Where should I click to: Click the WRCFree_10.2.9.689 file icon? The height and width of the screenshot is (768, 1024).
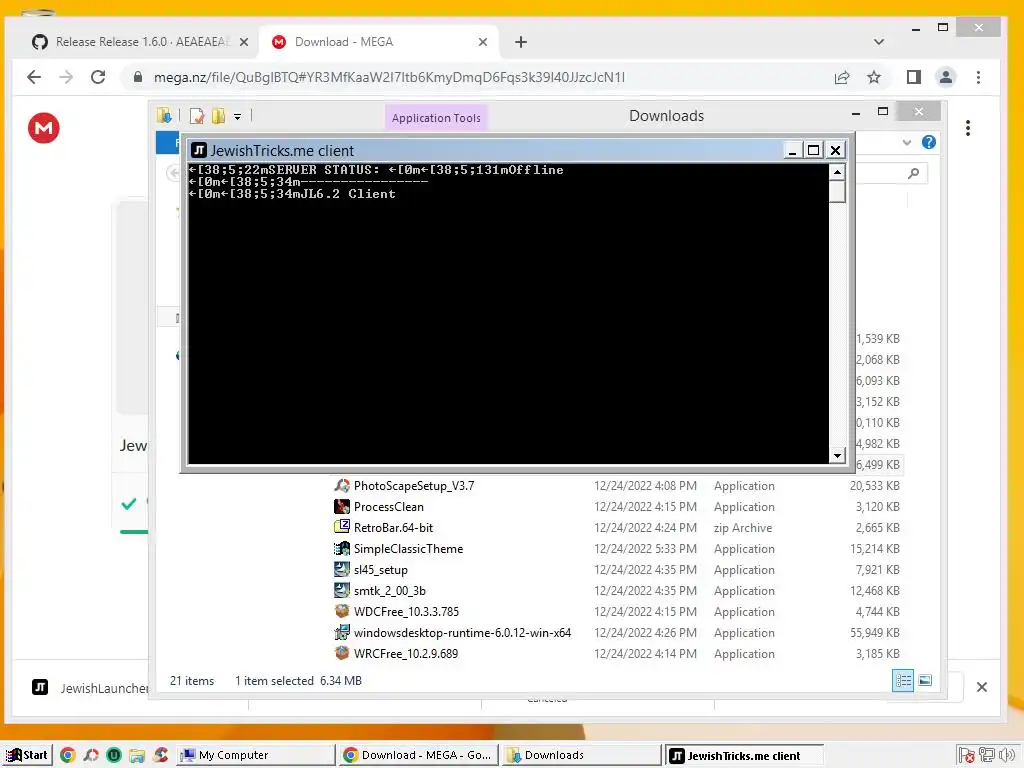[x=342, y=653]
